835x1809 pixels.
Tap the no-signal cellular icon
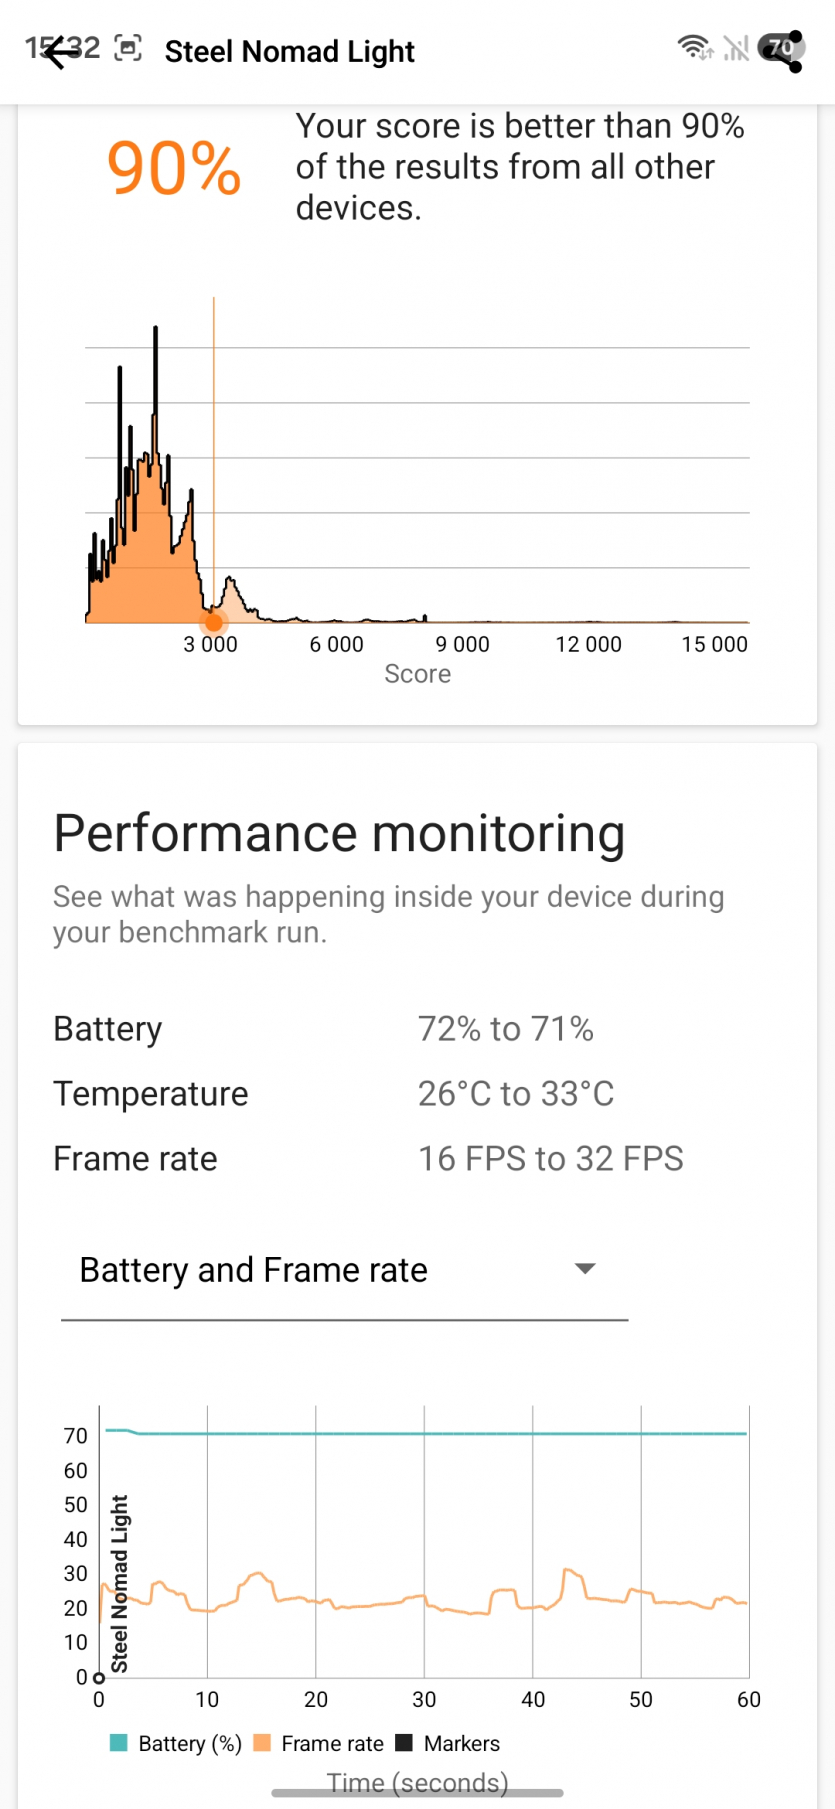(x=736, y=47)
